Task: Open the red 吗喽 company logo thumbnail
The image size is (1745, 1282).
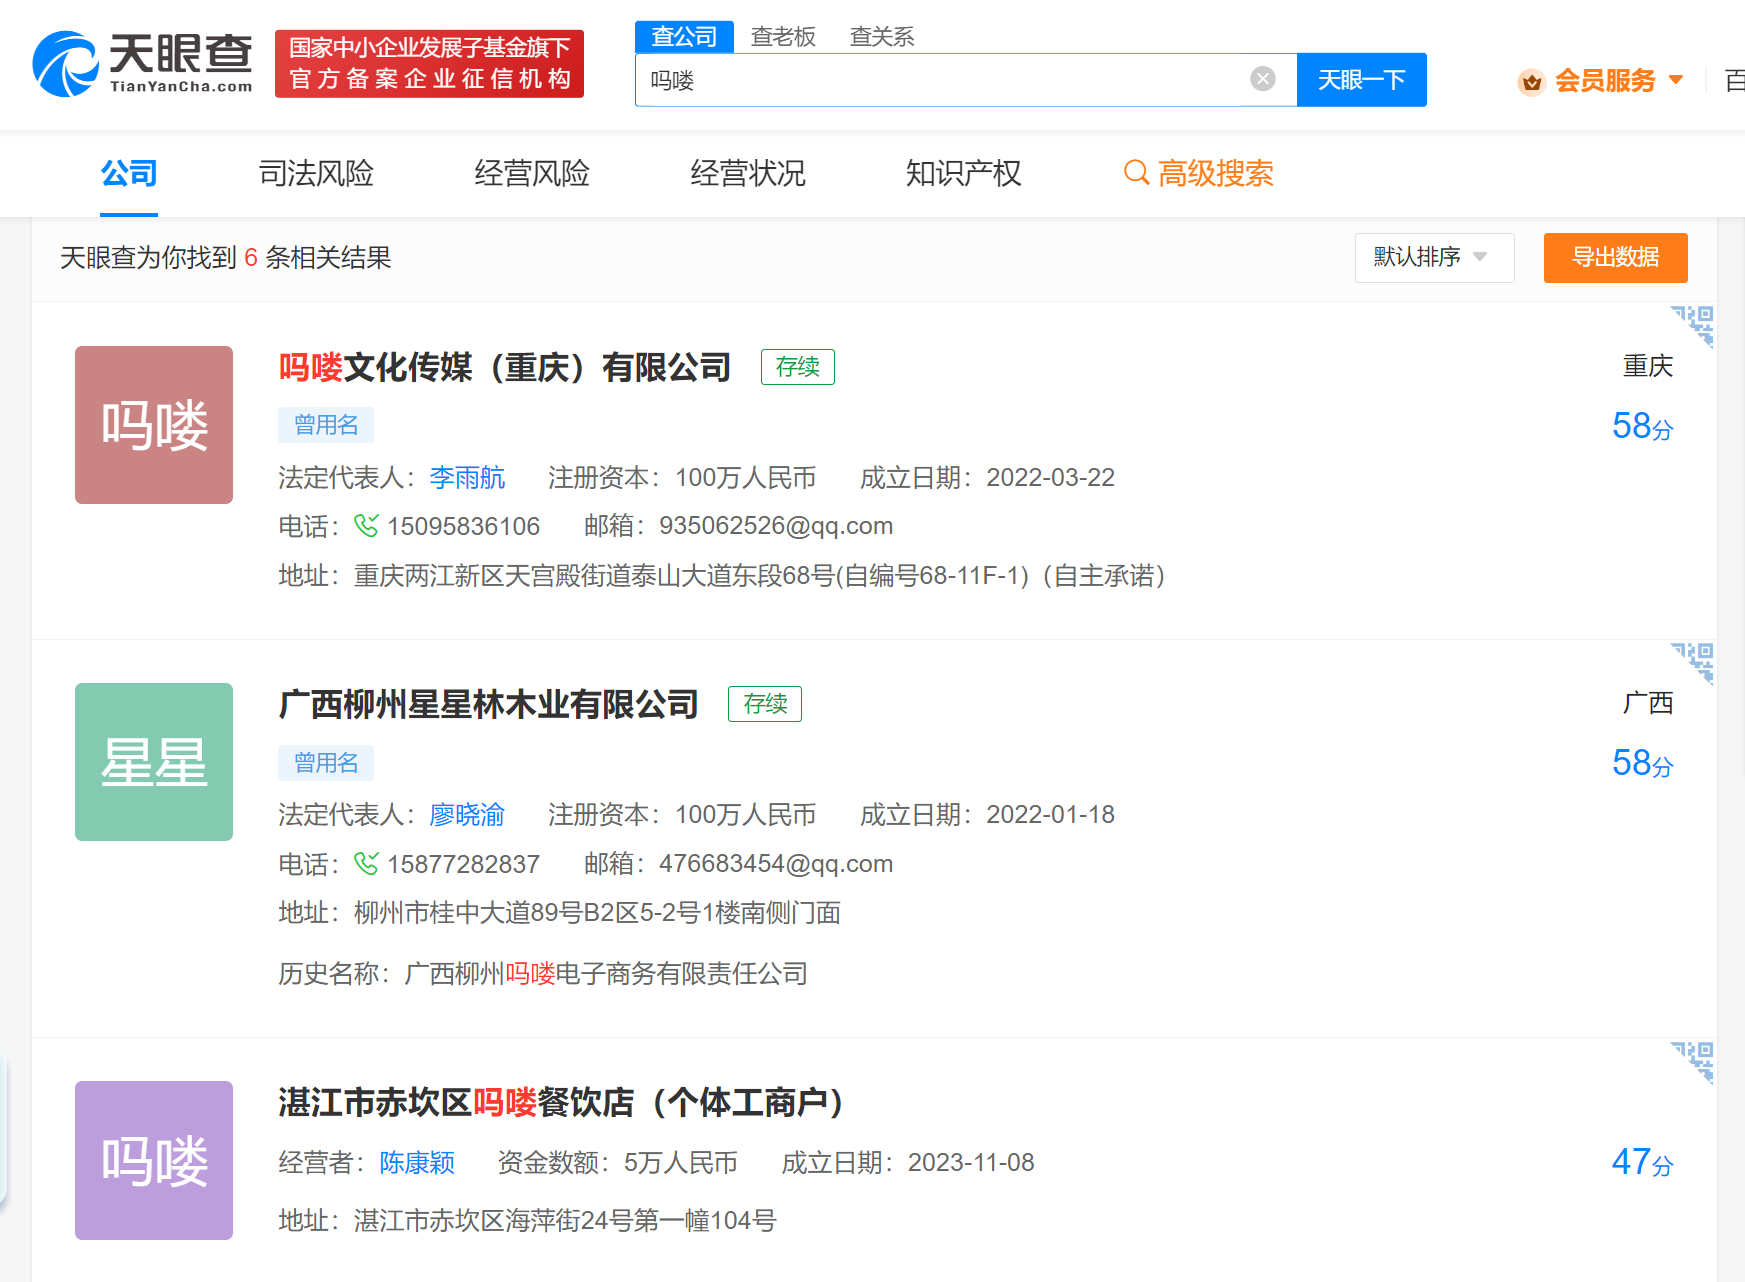Action: [154, 425]
